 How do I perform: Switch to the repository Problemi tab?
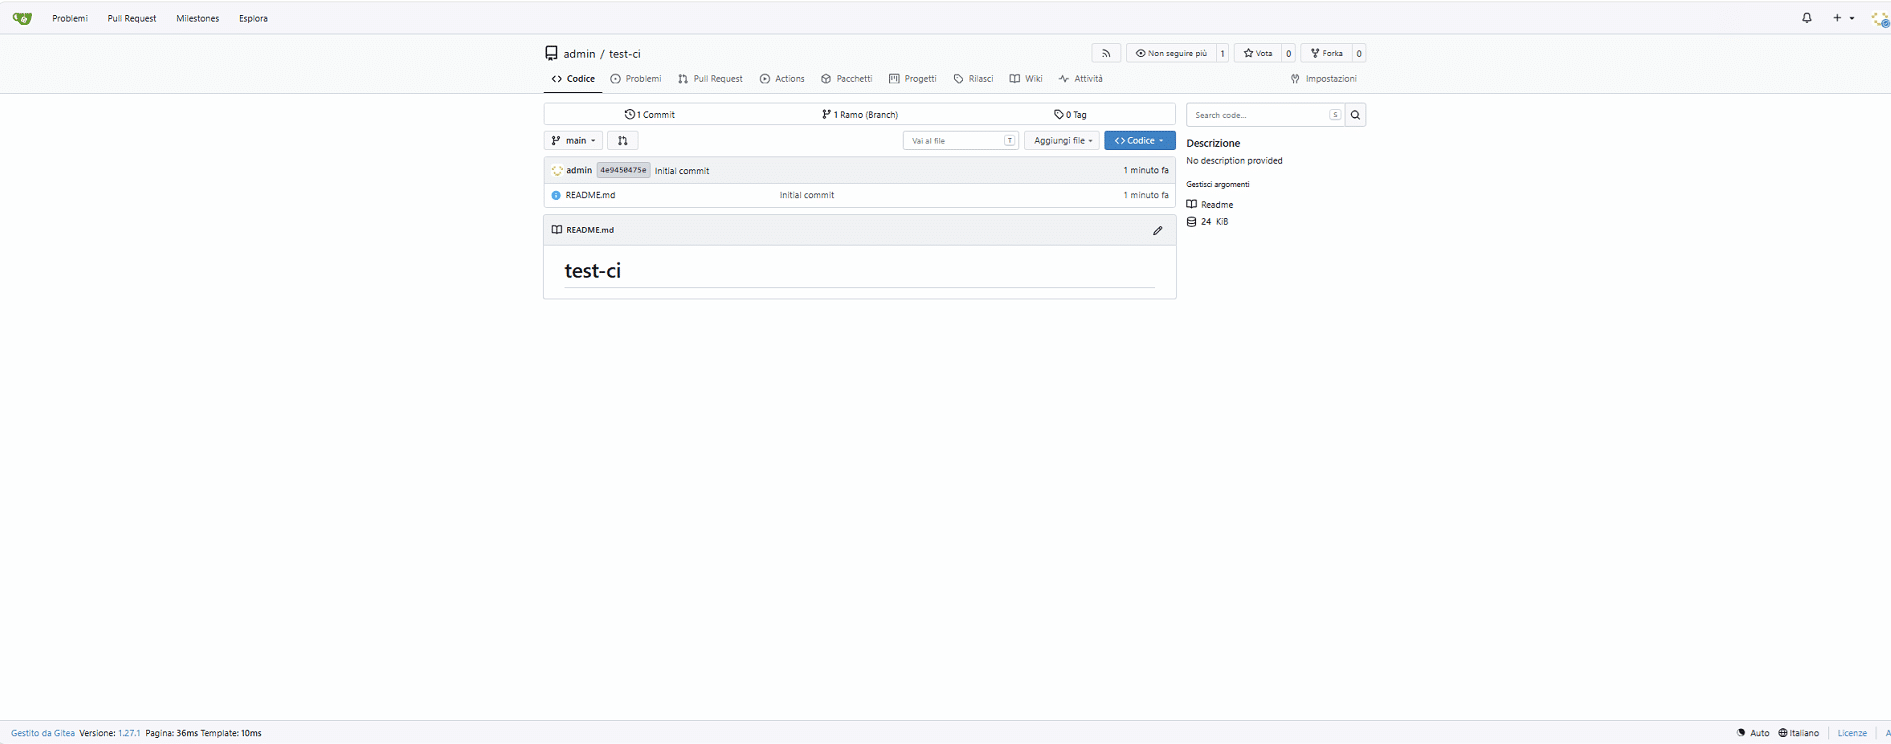click(x=636, y=79)
